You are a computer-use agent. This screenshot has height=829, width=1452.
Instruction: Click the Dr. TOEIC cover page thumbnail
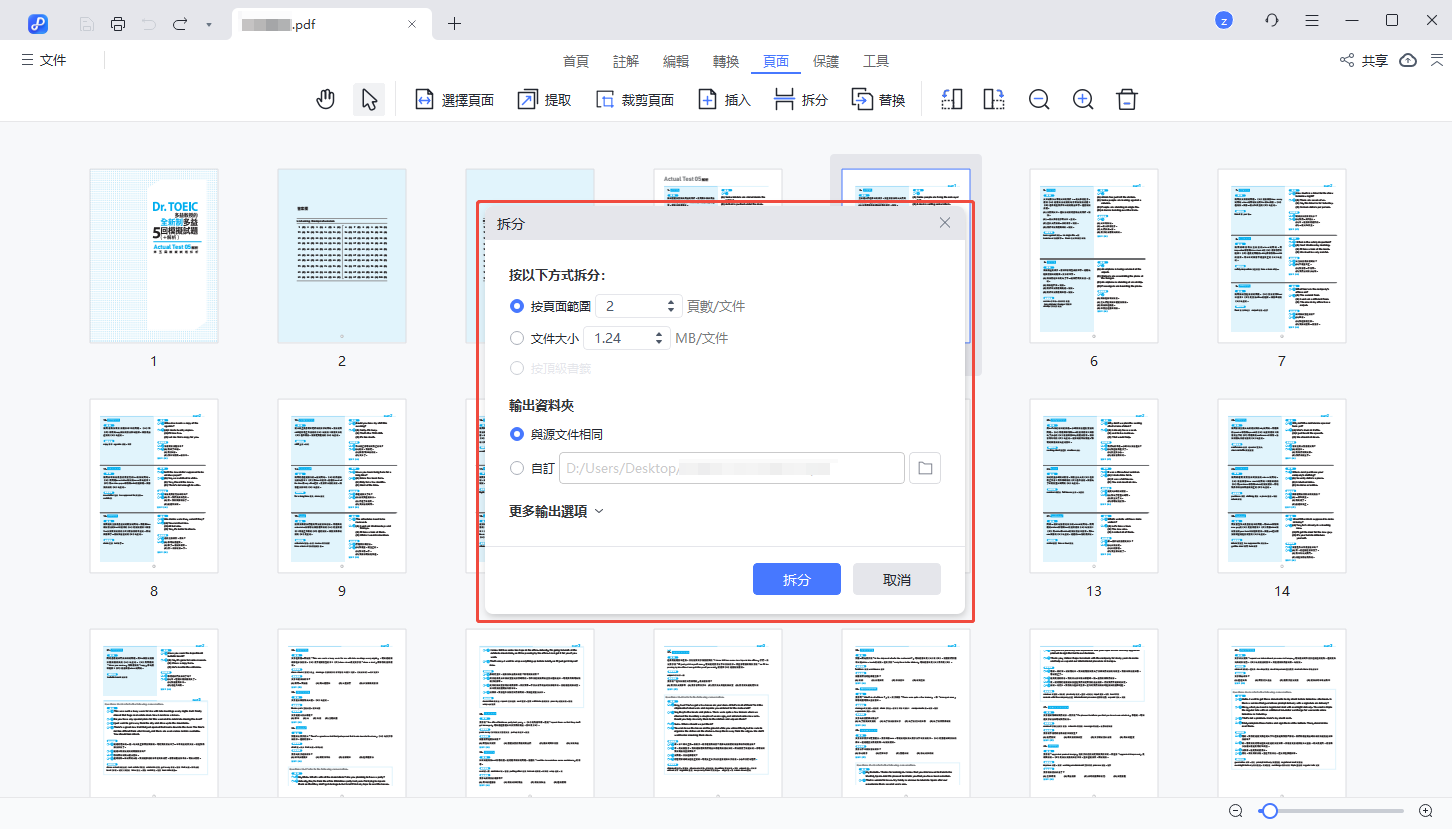(154, 257)
